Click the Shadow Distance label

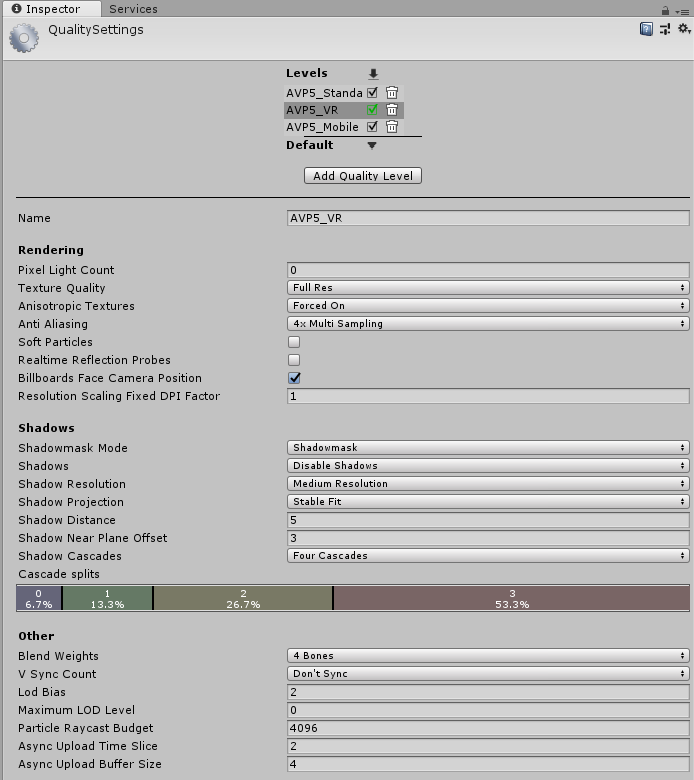pos(67,520)
